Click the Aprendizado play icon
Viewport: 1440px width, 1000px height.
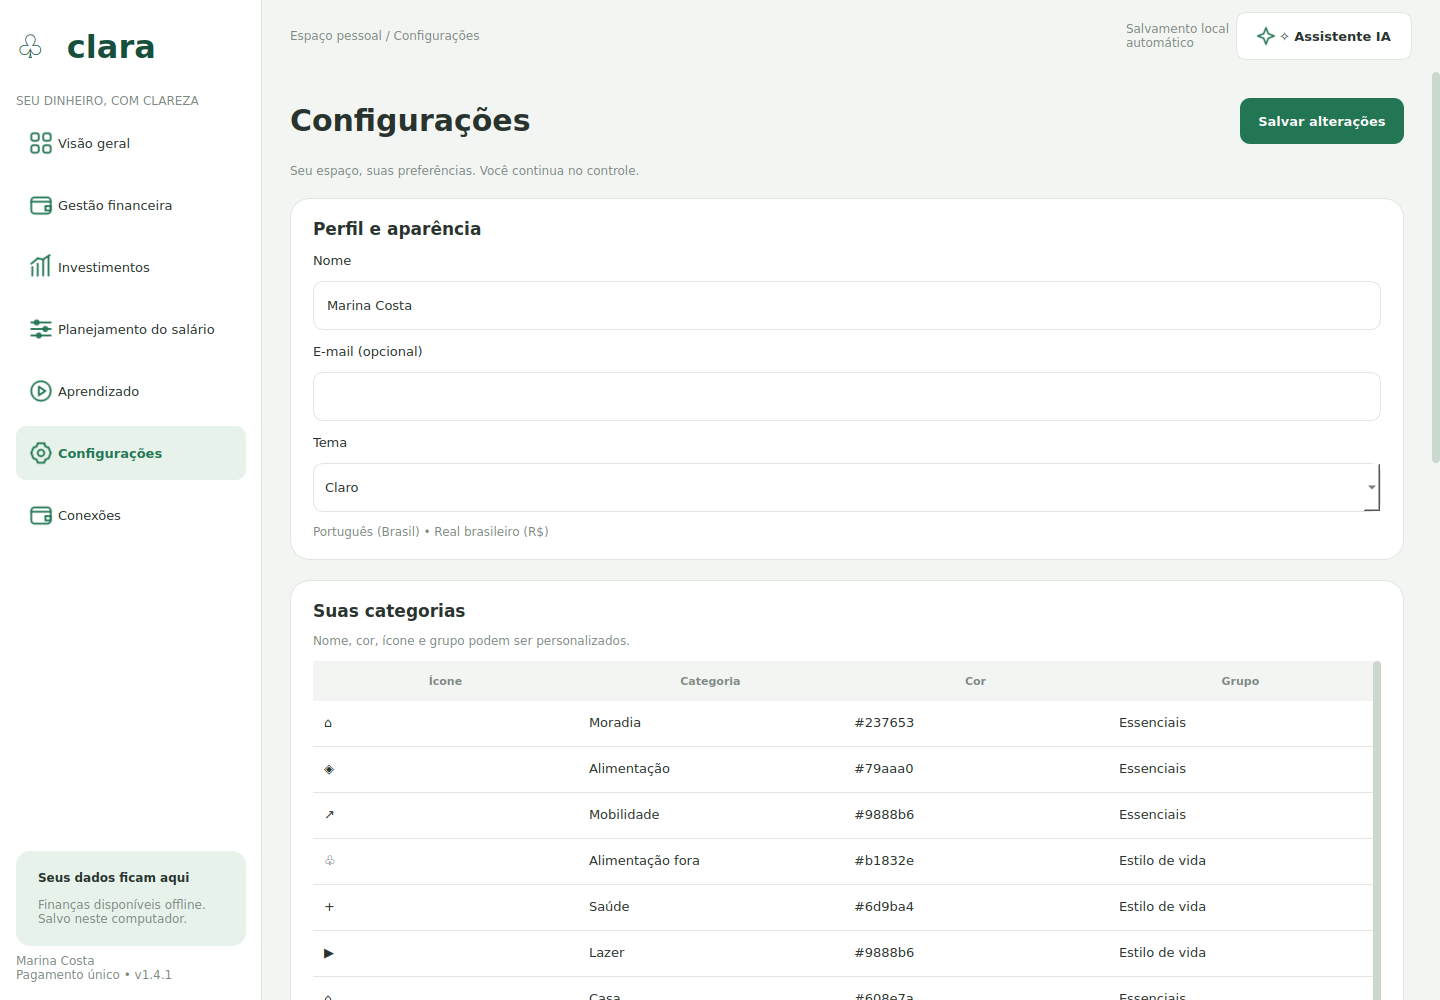coord(41,391)
